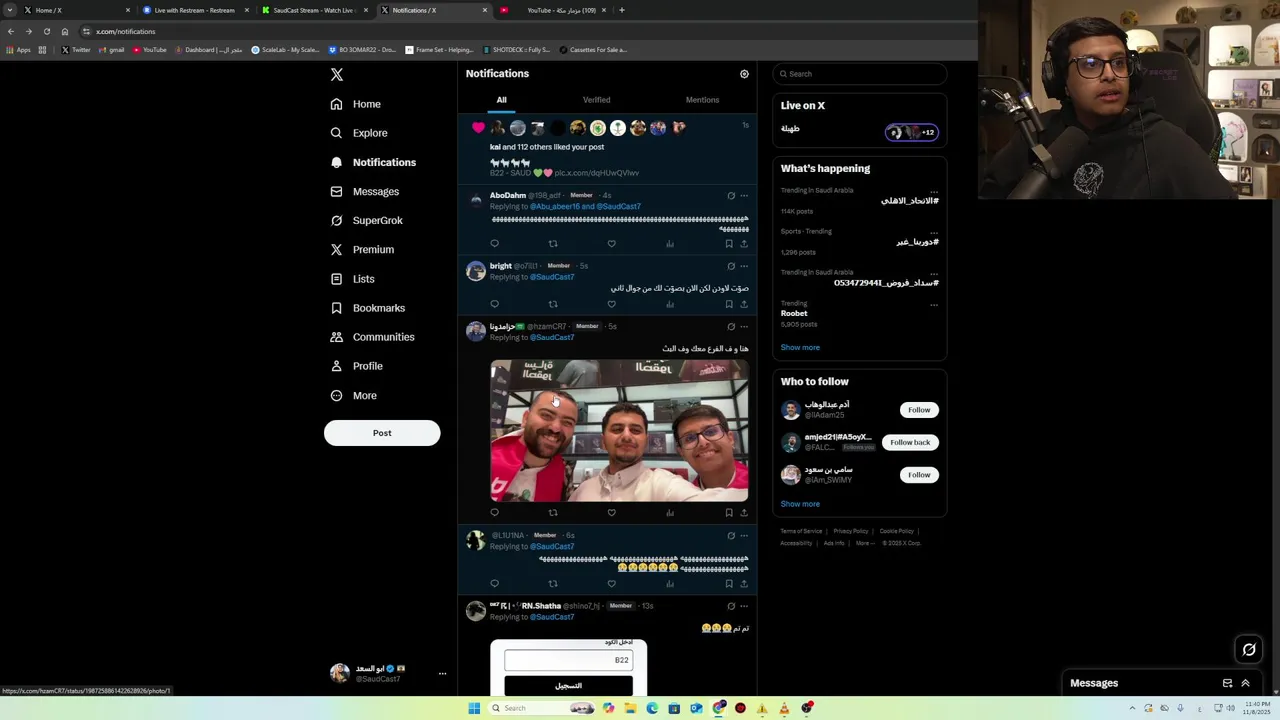
Task: Open more options on @L1U1NA's post
Action: click(x=744, y=535)
